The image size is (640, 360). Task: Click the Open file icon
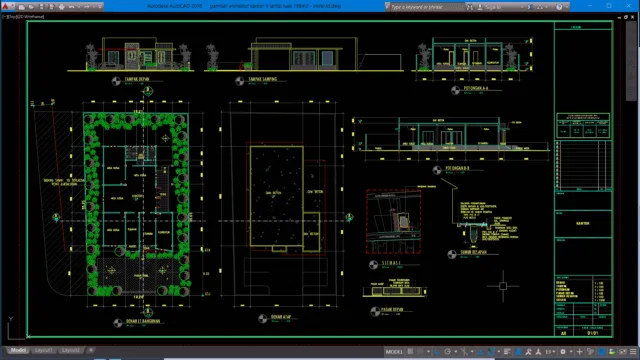click(x=31, y=7)
